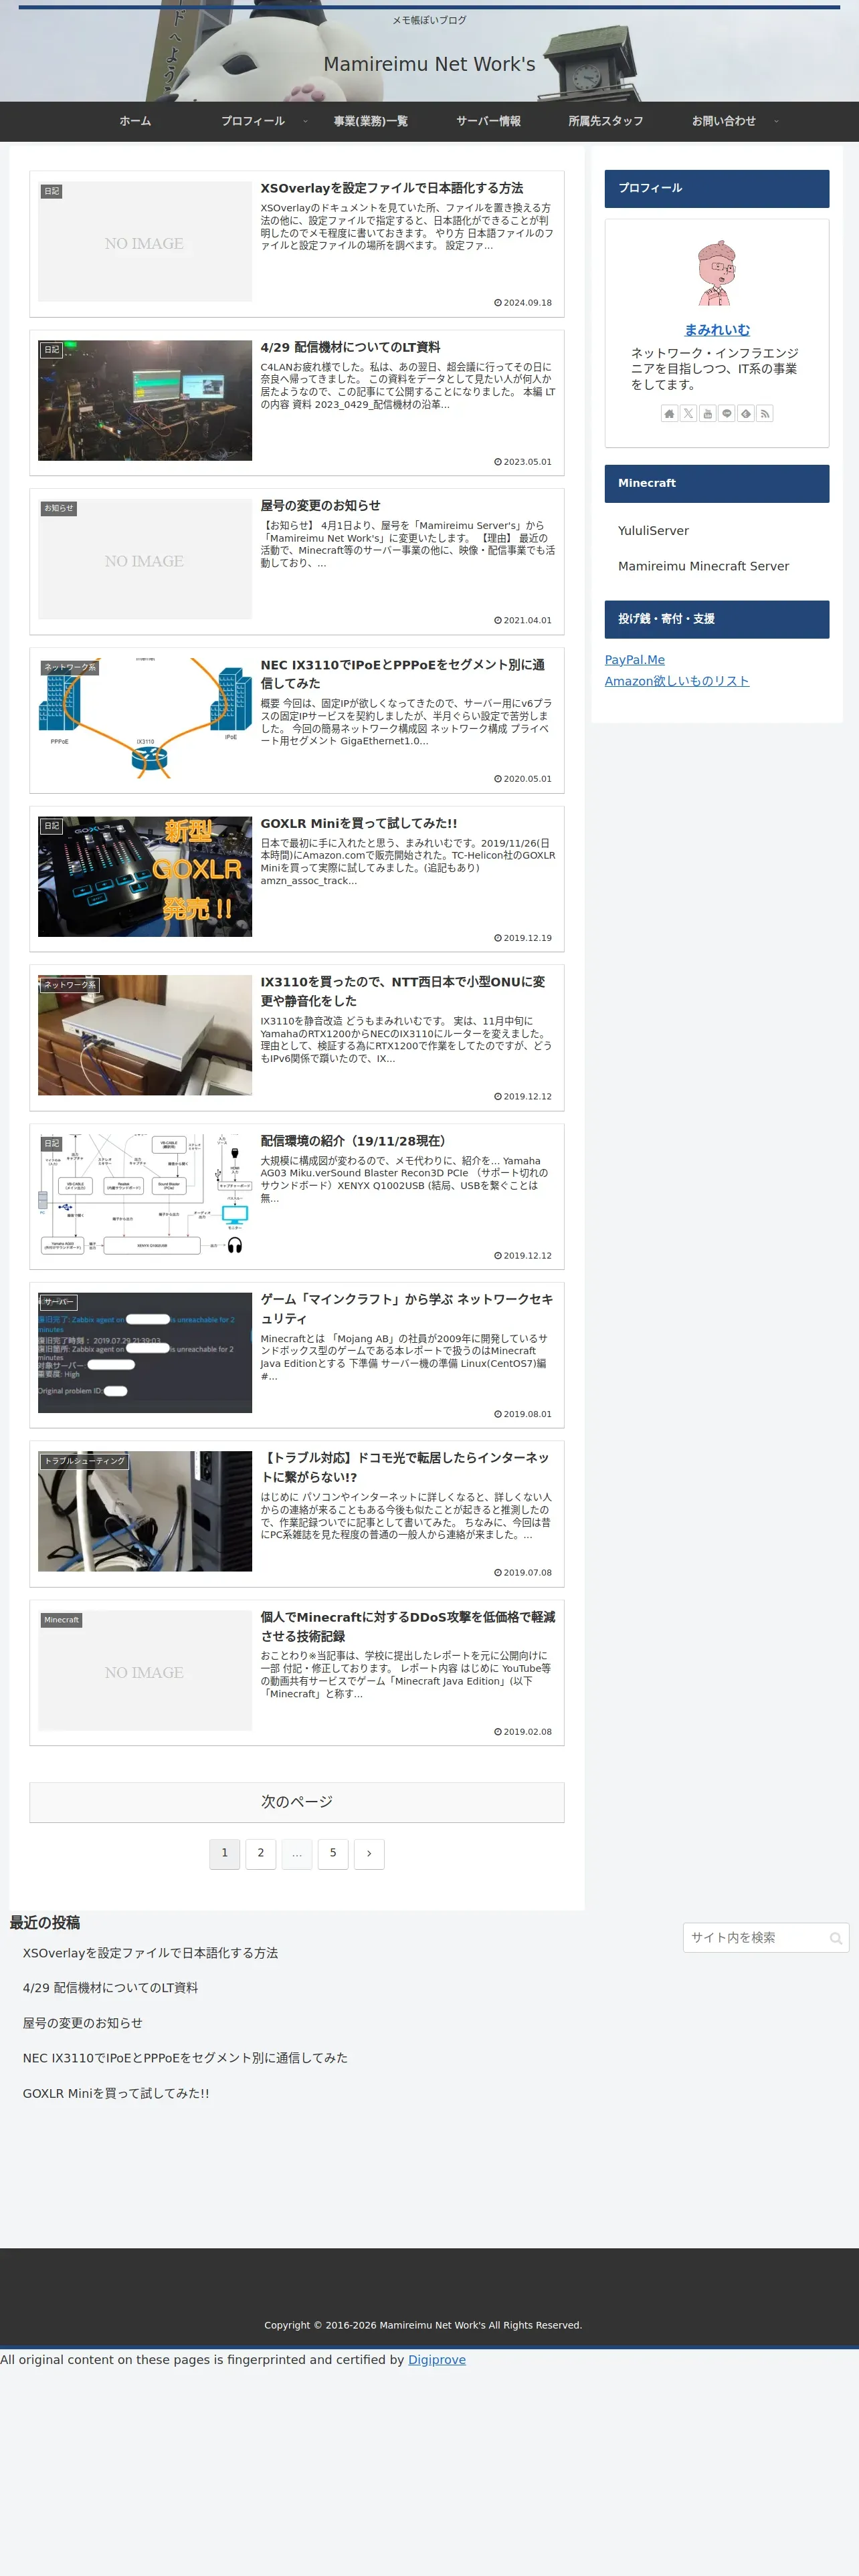Click the IX3110 network diagram thumbnail
Screen dimensions: 859x2576
pyautogui.click(x=145, y=718)
